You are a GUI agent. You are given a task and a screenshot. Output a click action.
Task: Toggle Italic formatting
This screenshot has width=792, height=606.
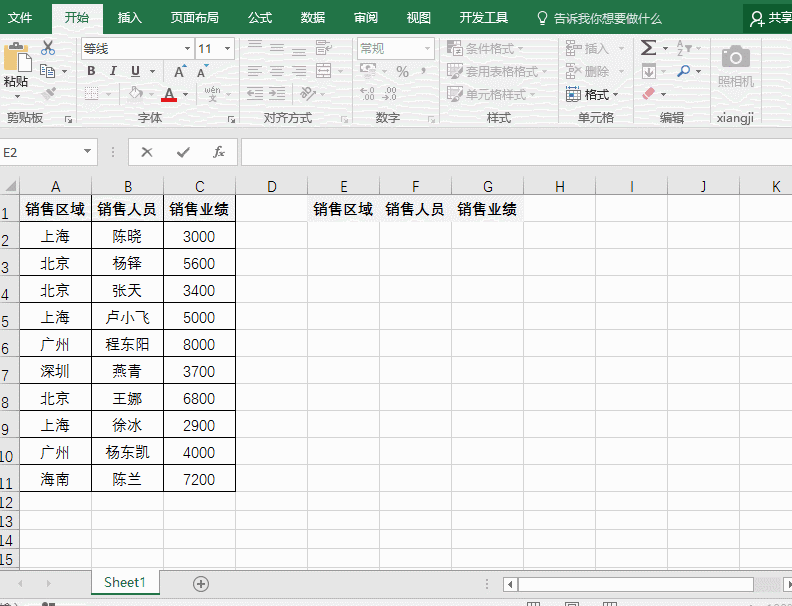113,71
